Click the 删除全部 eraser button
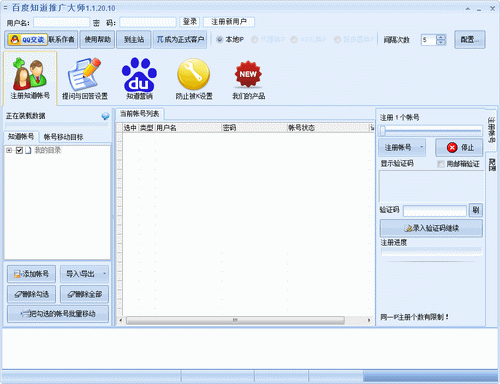Screen dimensions: 500x384 pos(84,294)
